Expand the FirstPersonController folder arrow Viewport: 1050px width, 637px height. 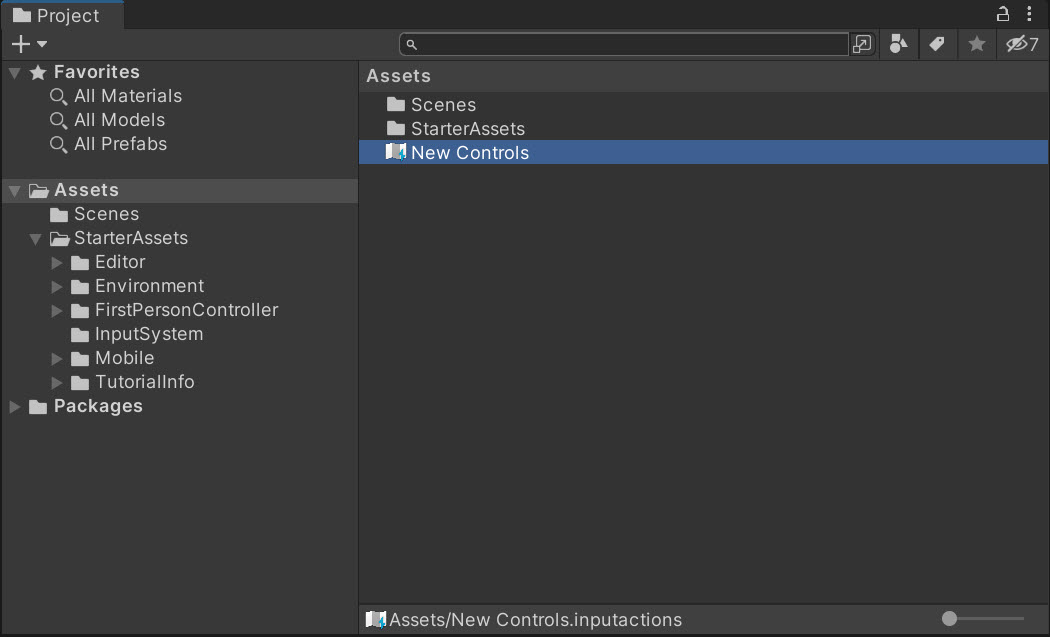[x=57, y=311]
